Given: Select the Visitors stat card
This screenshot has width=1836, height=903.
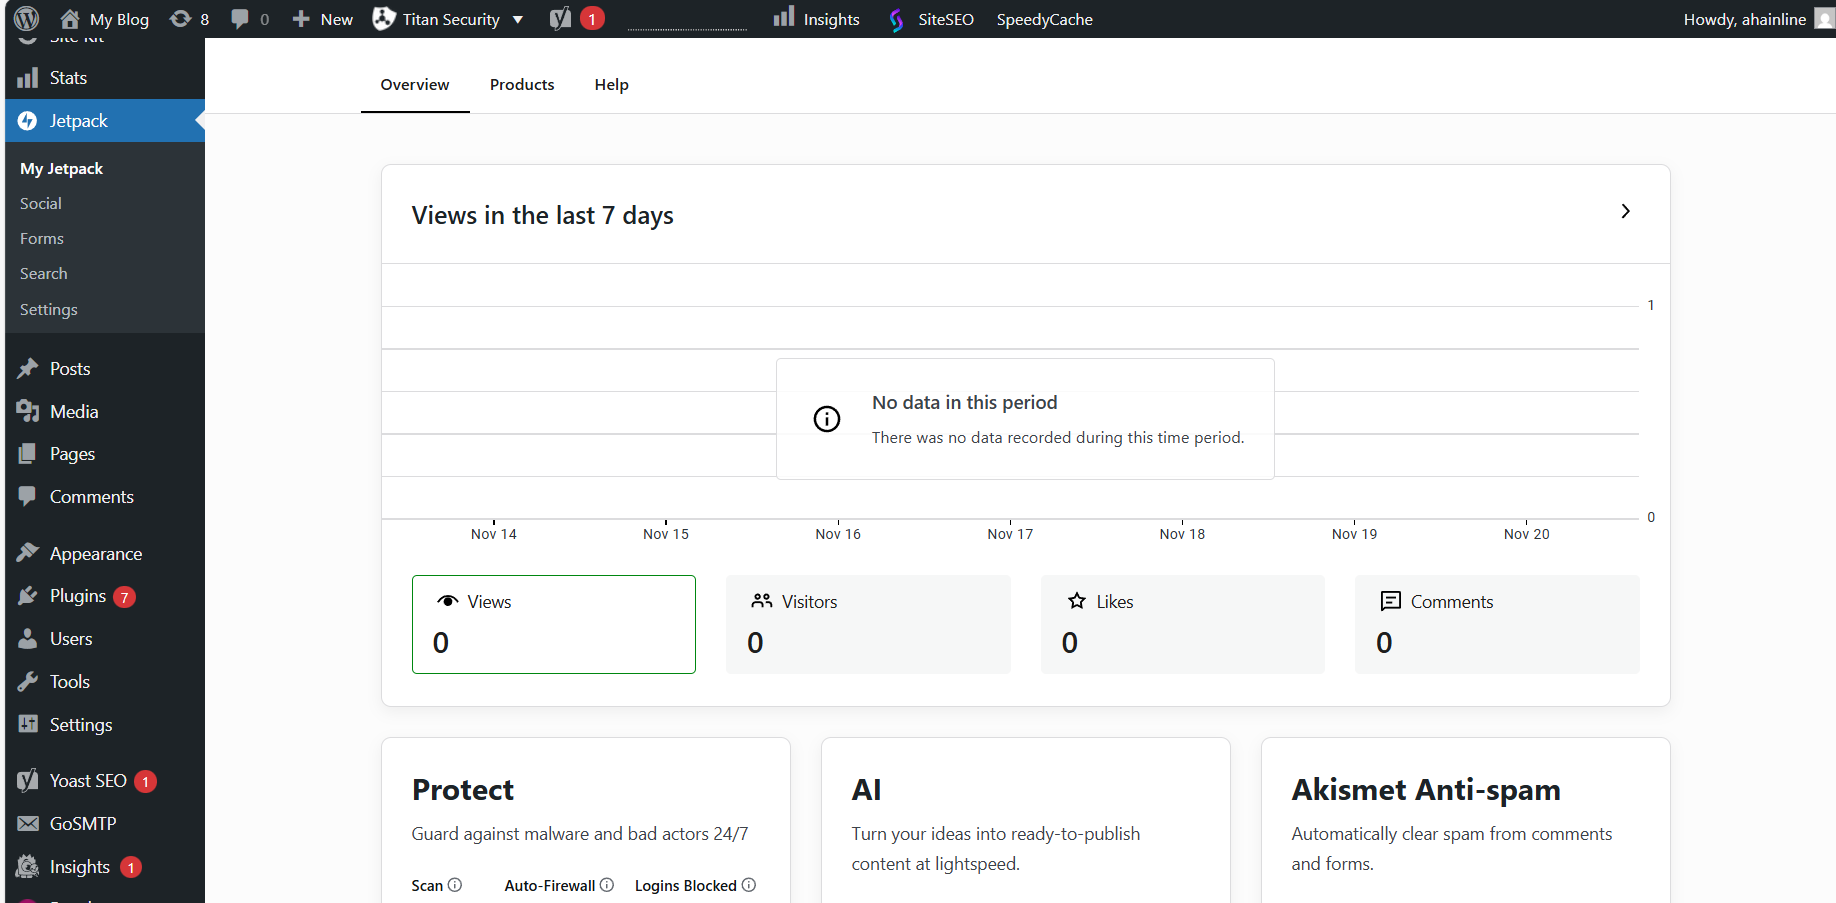Looking at the screenshot, I should [868, 624].
